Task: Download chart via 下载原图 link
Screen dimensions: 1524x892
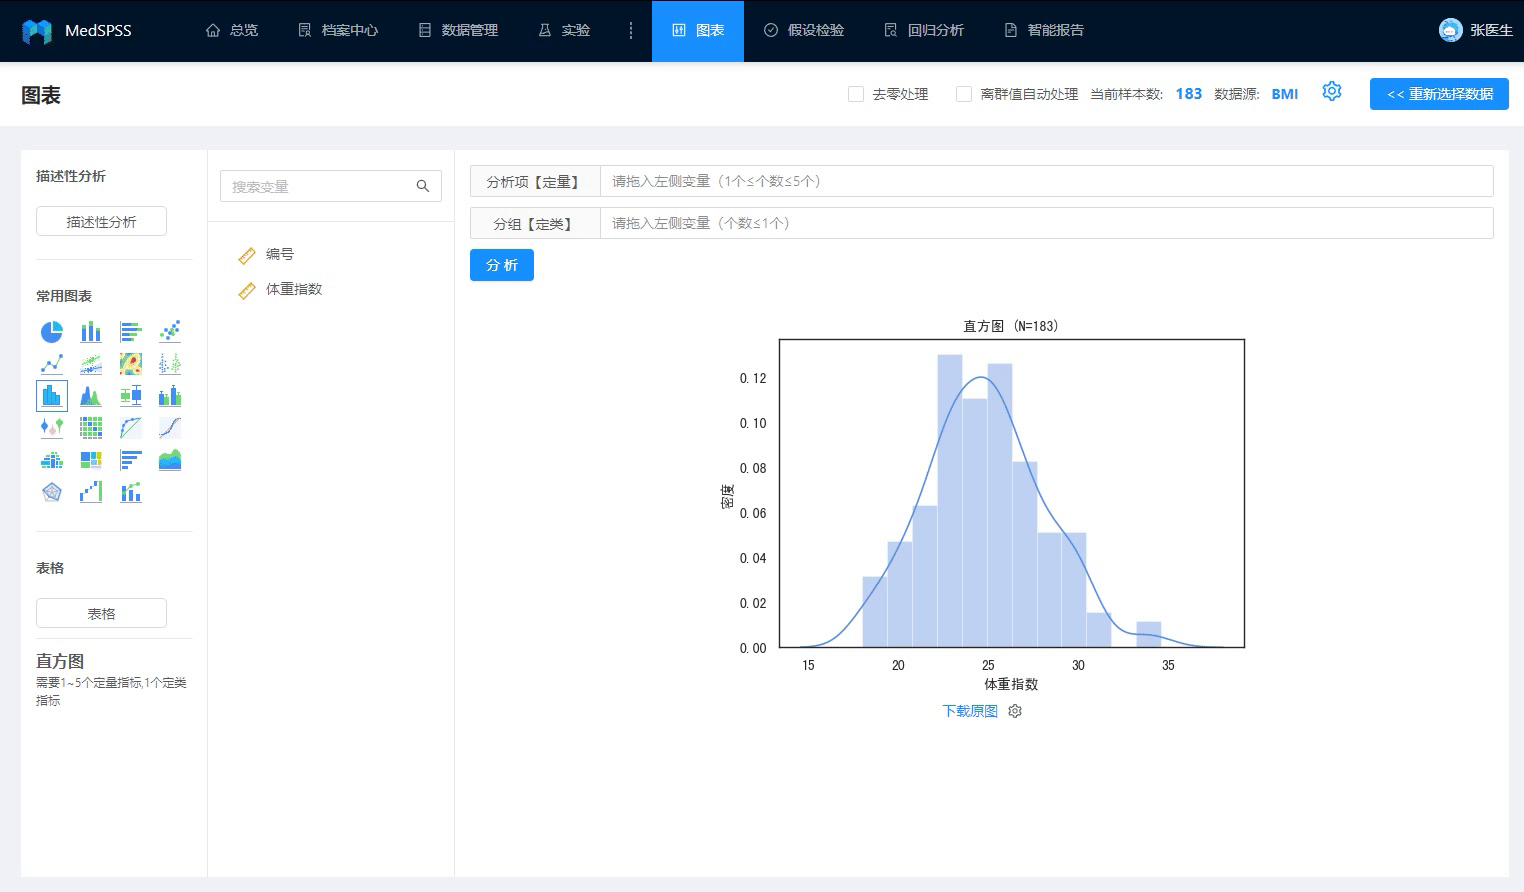Action: point(970,711)
